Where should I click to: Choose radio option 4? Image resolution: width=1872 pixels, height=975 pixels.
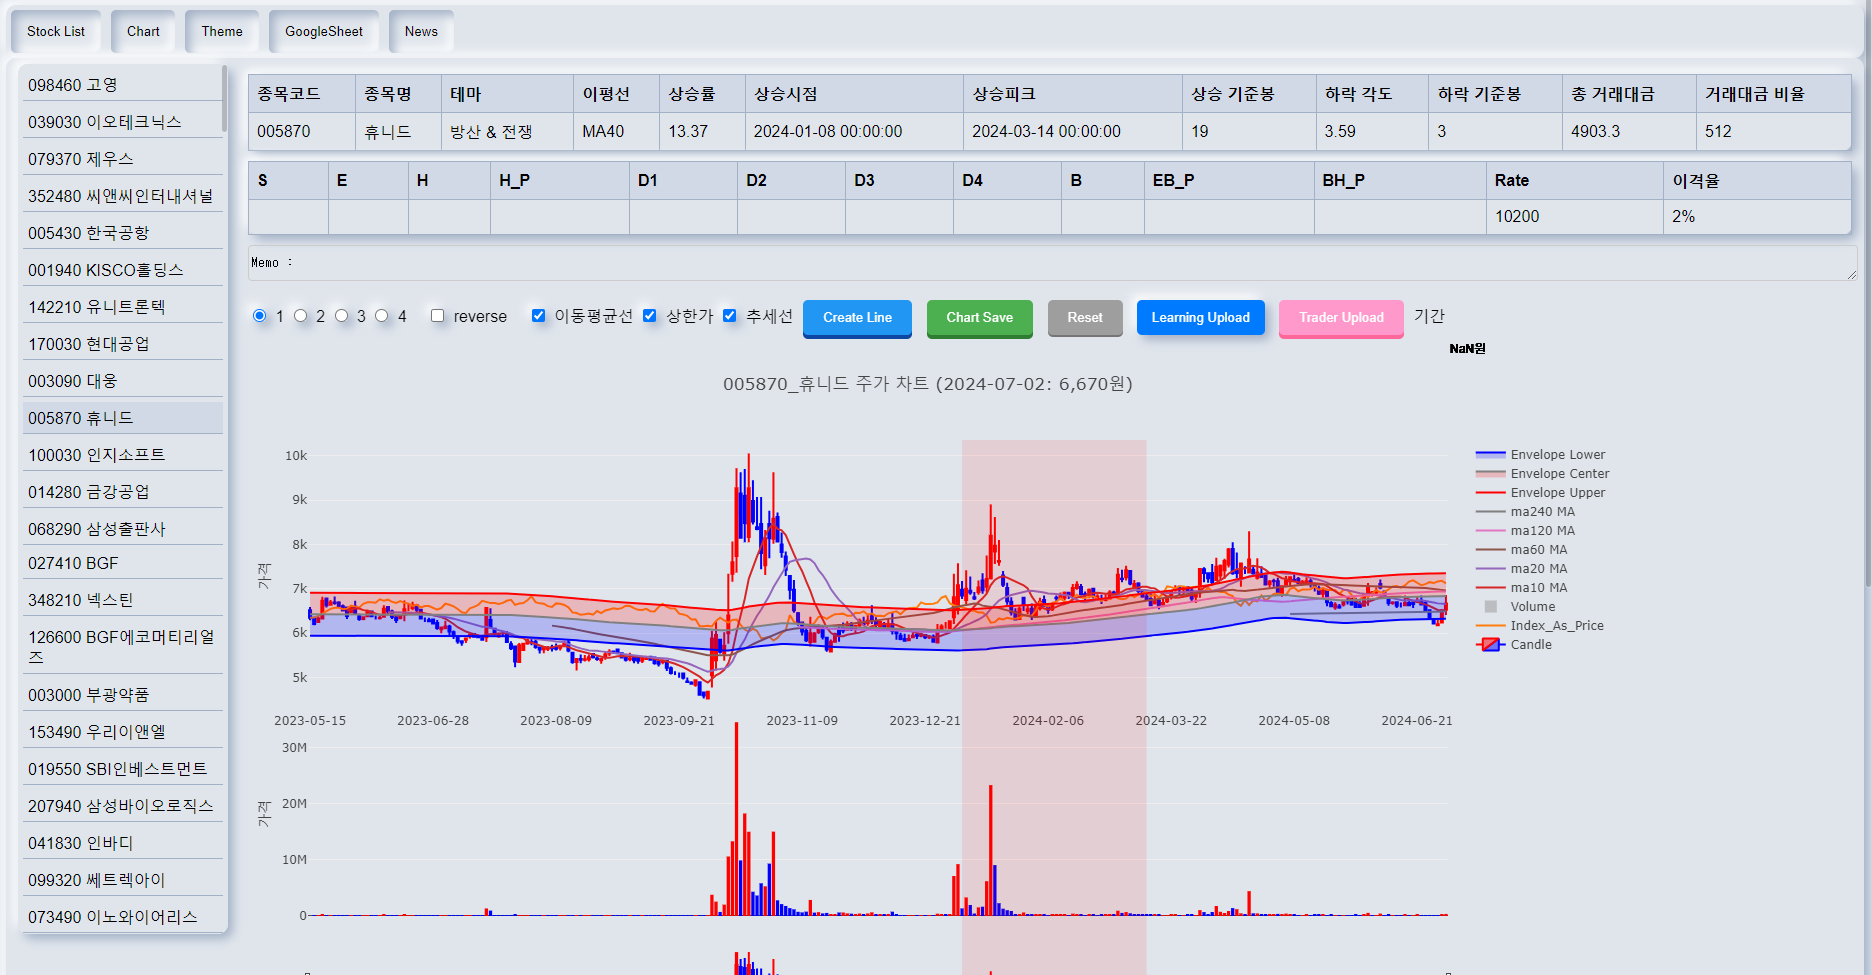click(x=381, y=315)
